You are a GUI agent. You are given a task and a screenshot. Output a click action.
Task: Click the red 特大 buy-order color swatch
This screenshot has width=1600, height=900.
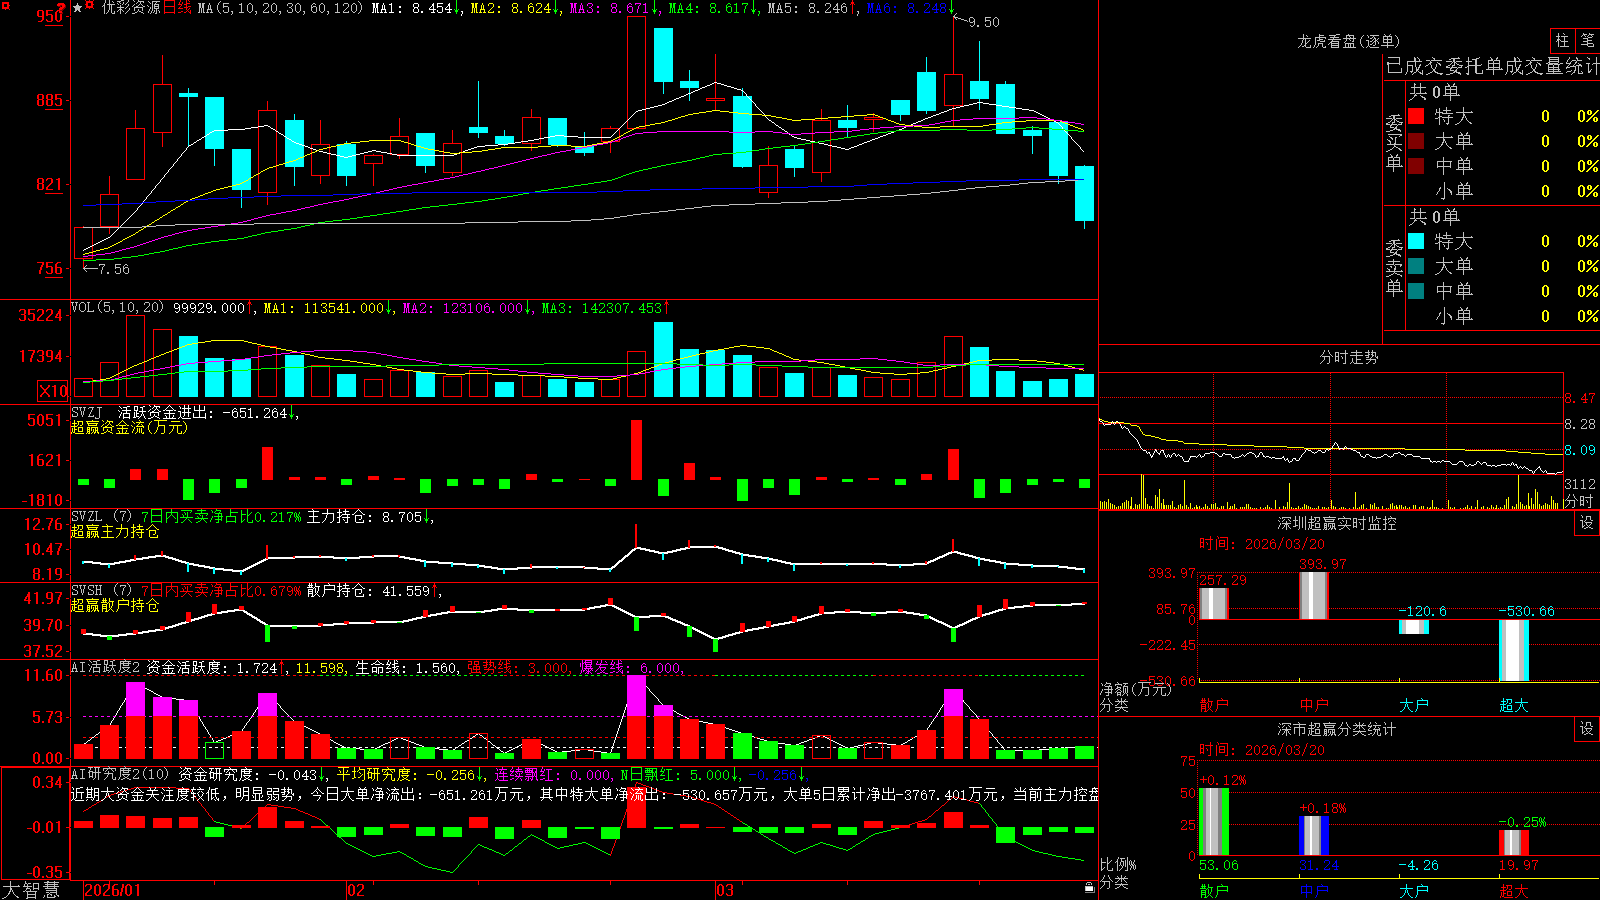(1416, 116)
